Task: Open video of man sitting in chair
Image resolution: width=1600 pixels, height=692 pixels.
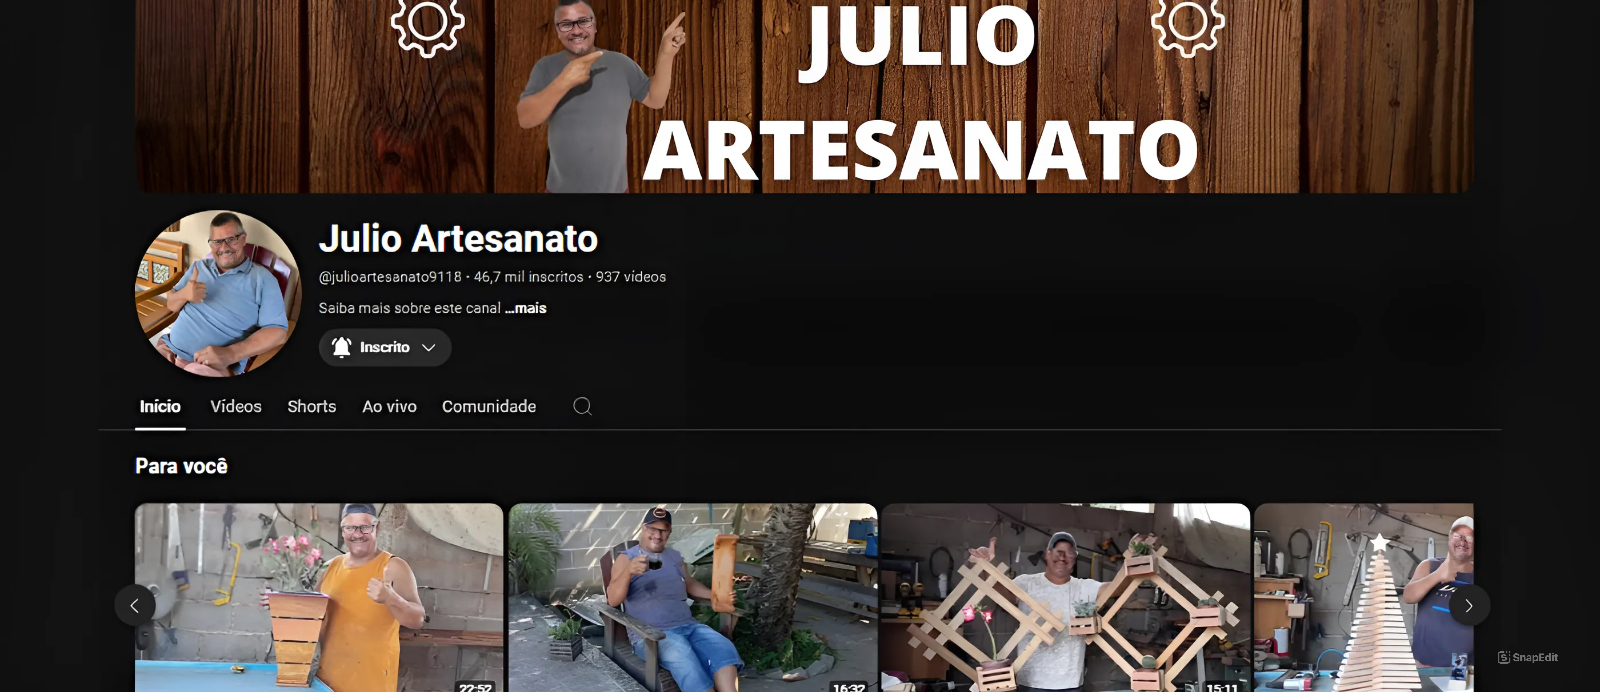Action: [x=692, y=596]
